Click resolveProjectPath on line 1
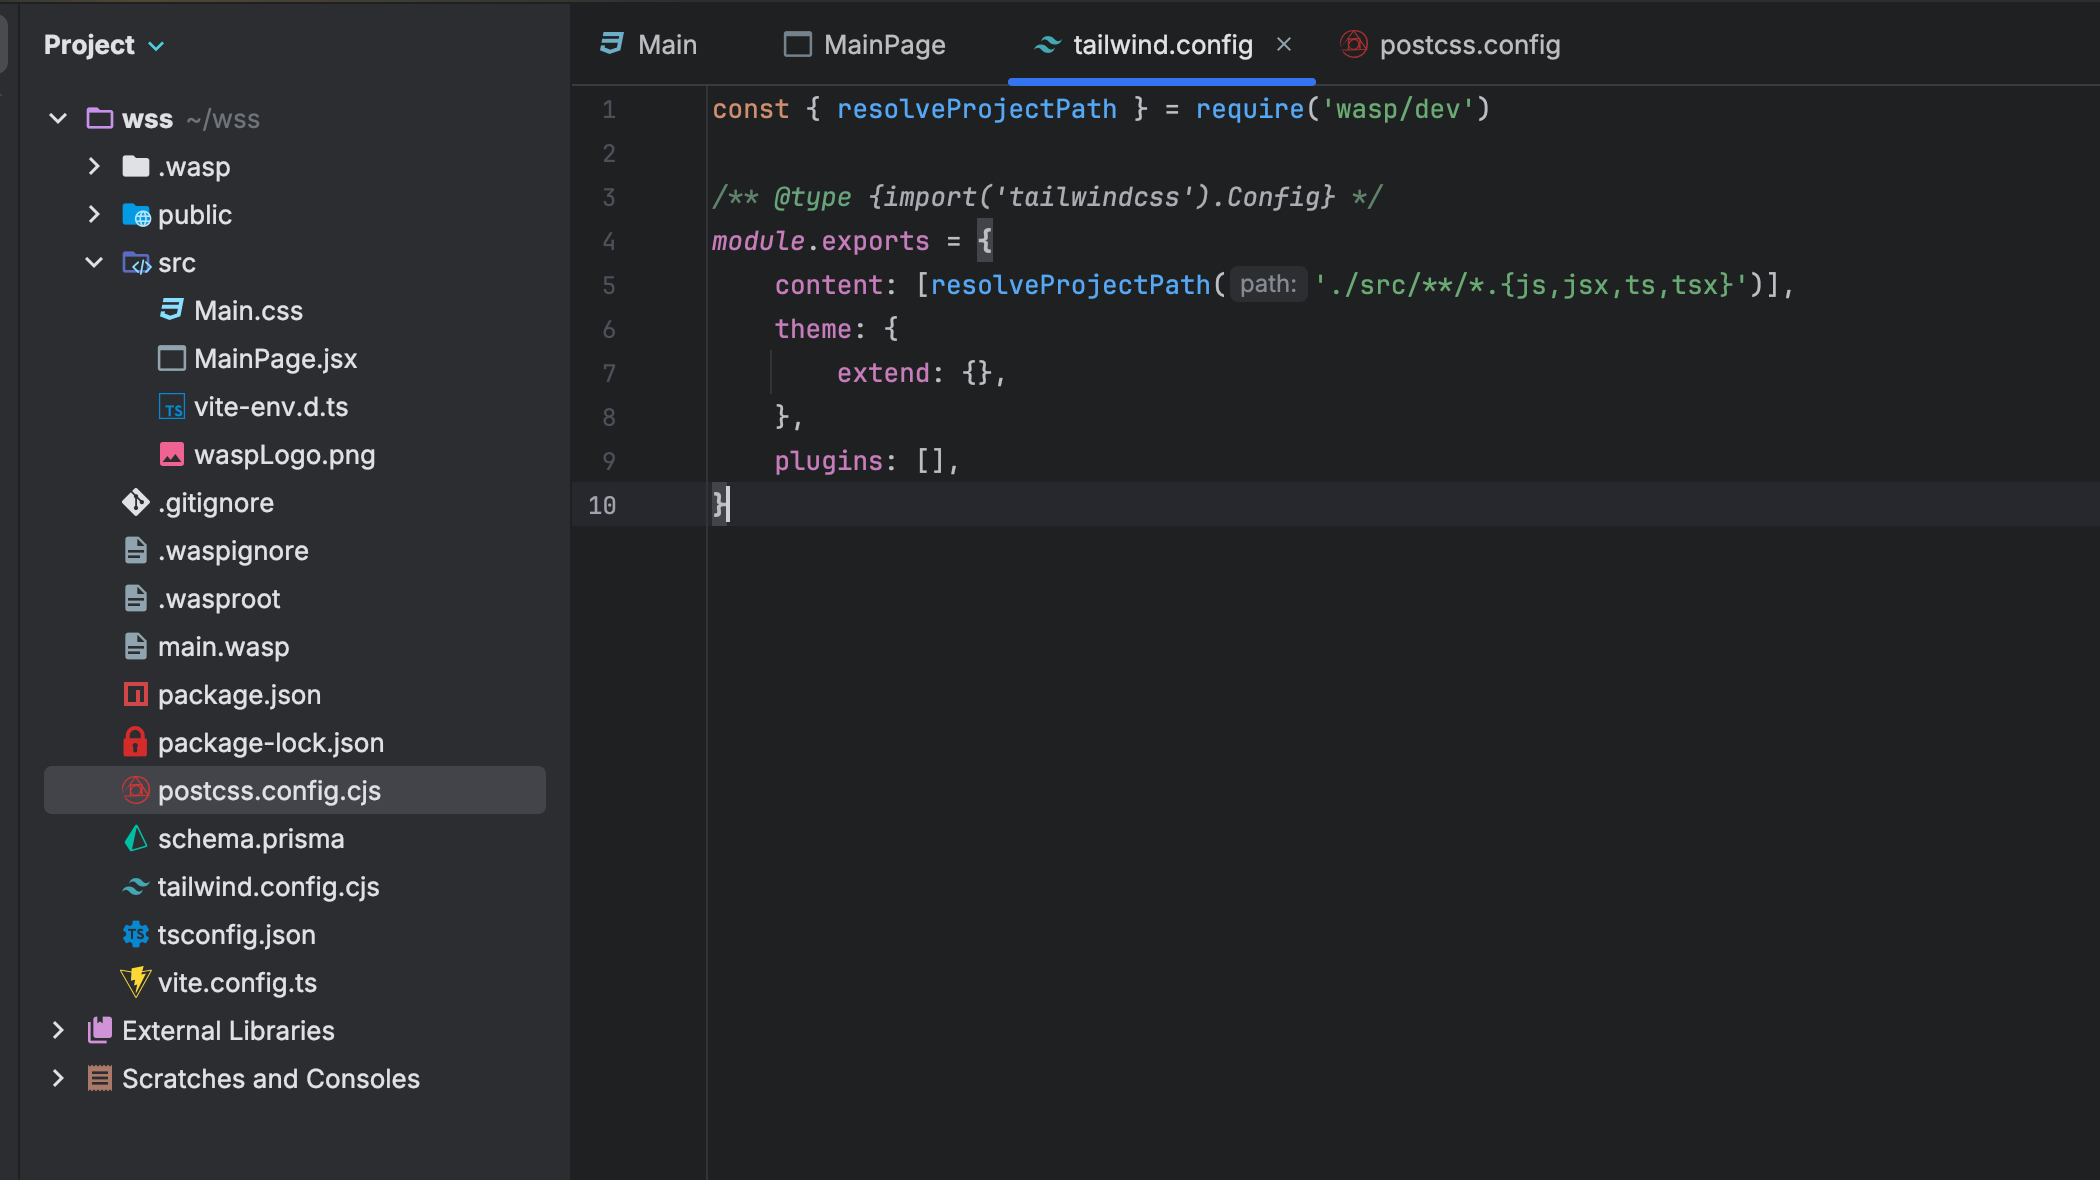 [x=976, y=109]
